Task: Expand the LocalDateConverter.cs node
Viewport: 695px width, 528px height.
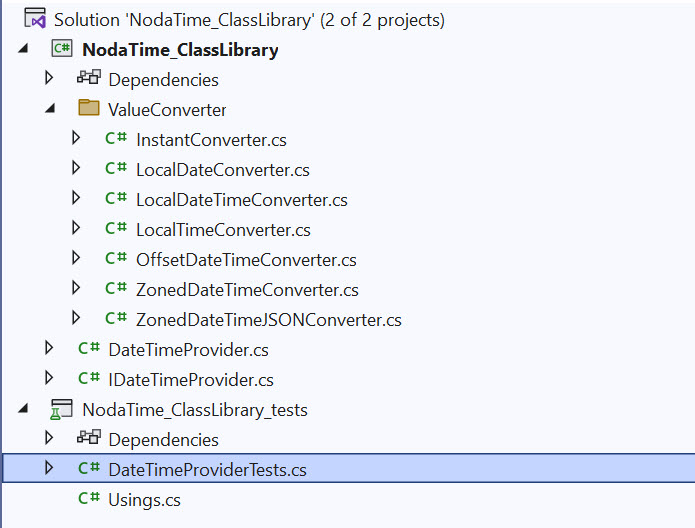Action: pyautogui.click(x=76, y=169)
